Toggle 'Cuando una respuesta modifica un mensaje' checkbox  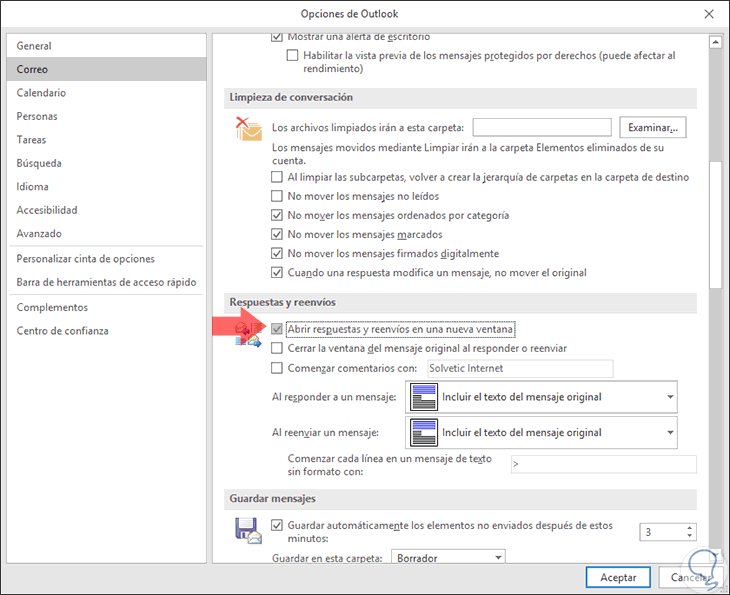(x=277, y=272)
